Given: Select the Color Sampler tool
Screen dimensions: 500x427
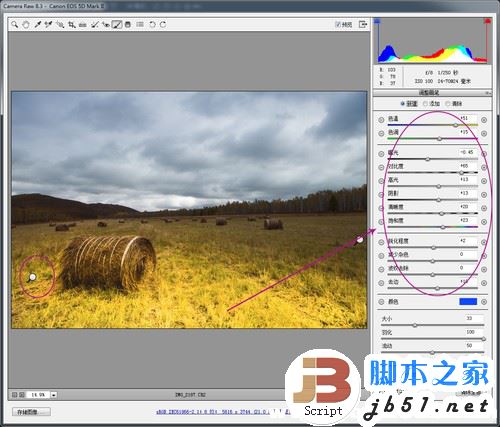Looking at the screenshot, I should click(x=49, y=25).
